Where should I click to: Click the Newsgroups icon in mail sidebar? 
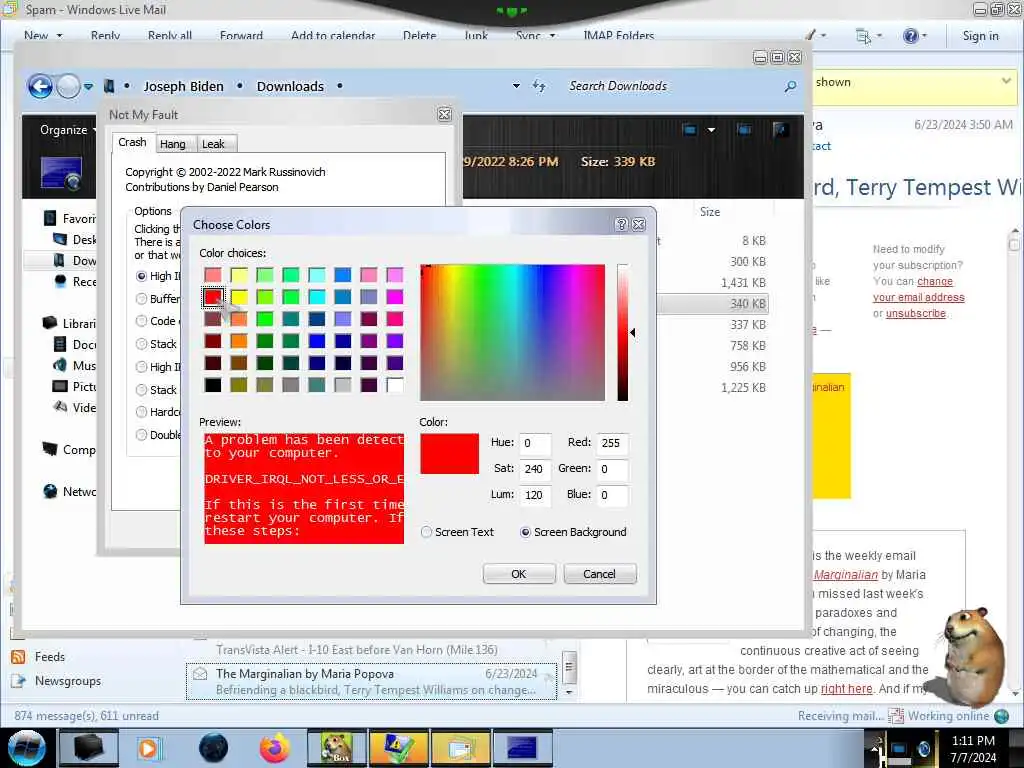[18, 681]
